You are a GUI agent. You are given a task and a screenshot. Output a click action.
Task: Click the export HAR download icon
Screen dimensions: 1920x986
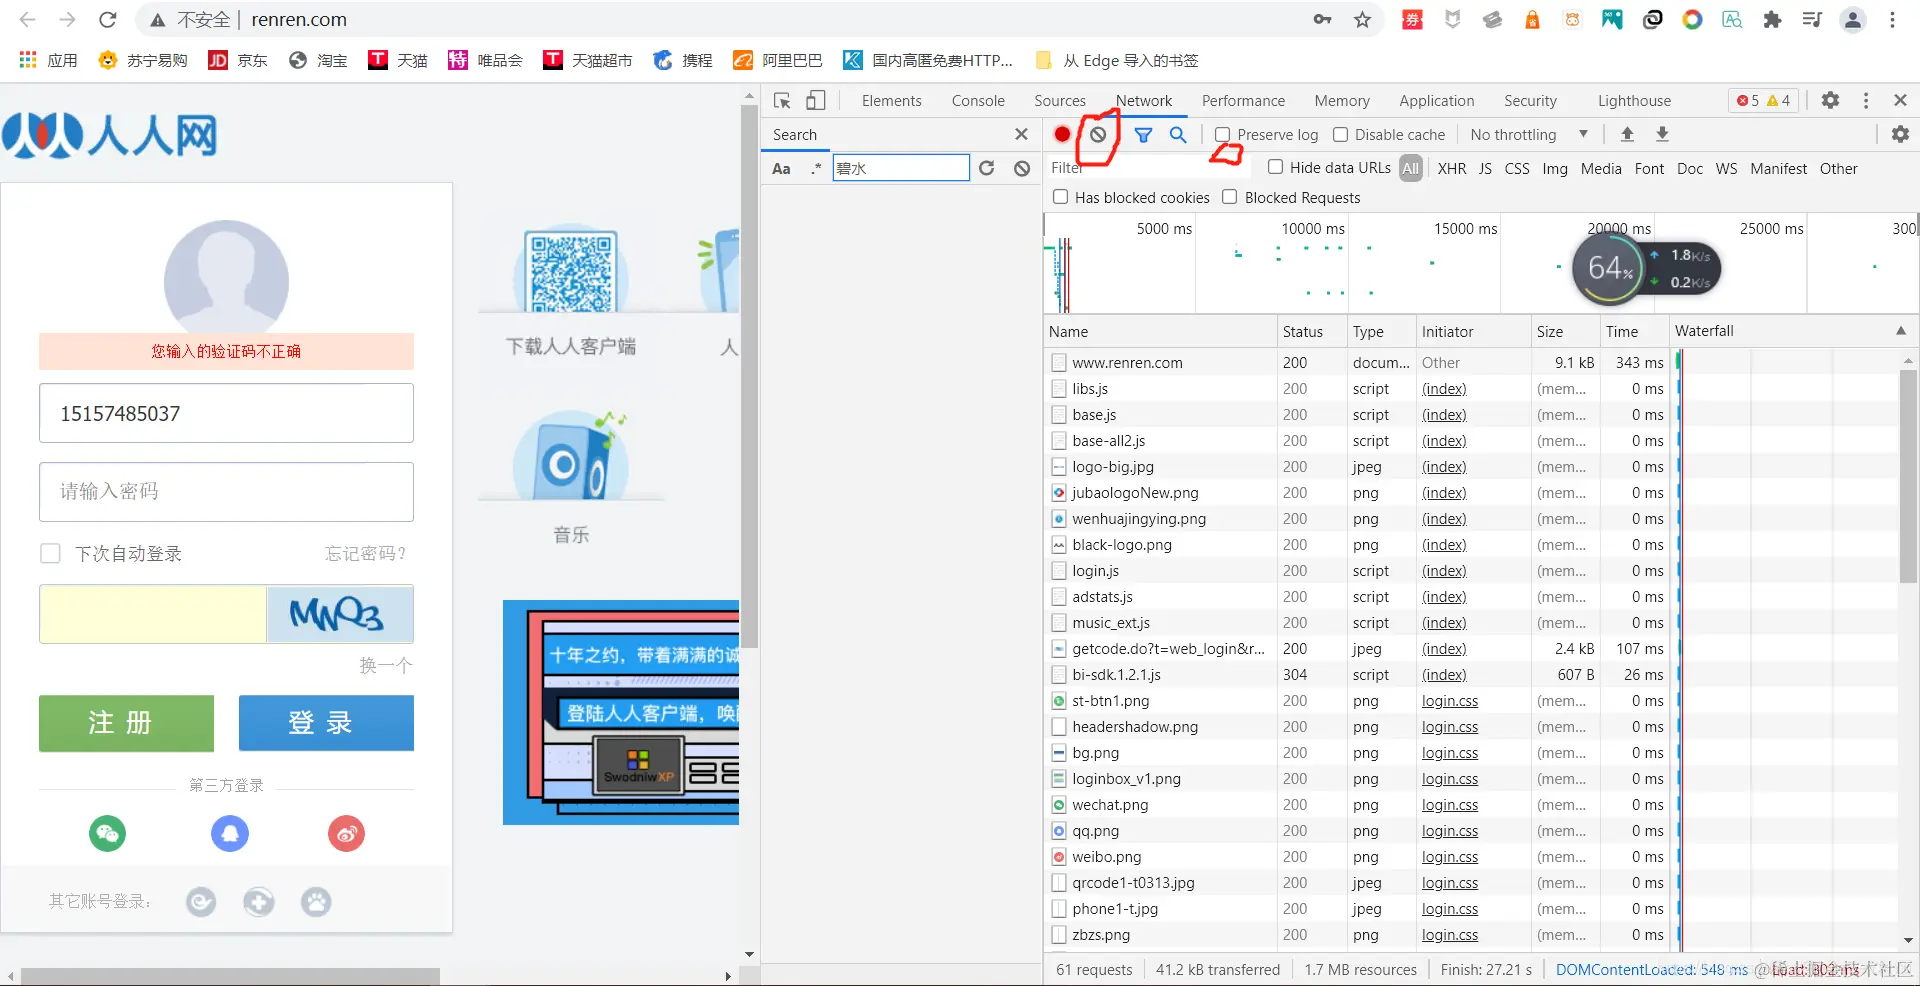point(1662,134)
